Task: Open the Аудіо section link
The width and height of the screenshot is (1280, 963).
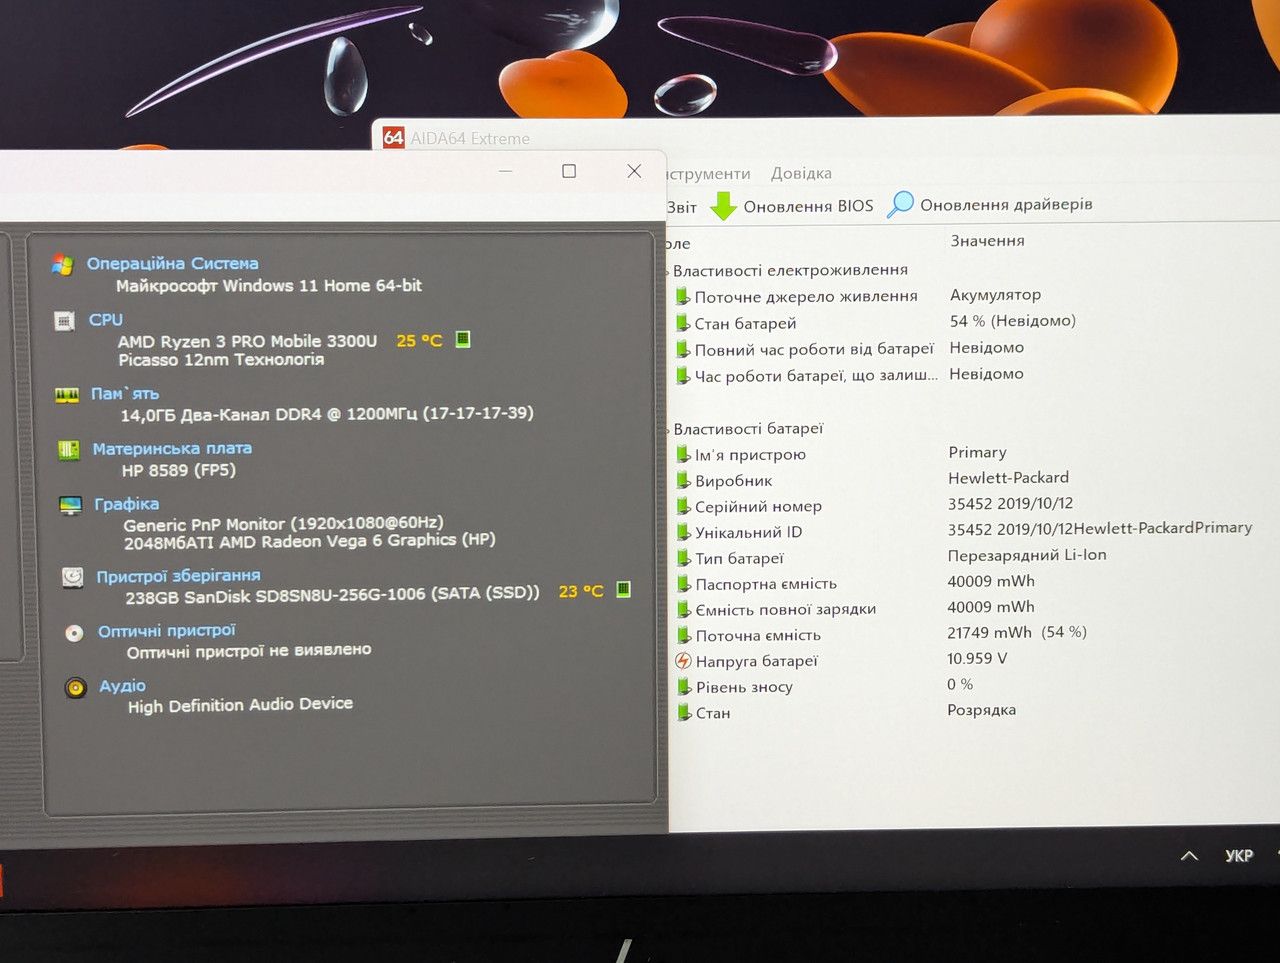Action: click(122, 686)
